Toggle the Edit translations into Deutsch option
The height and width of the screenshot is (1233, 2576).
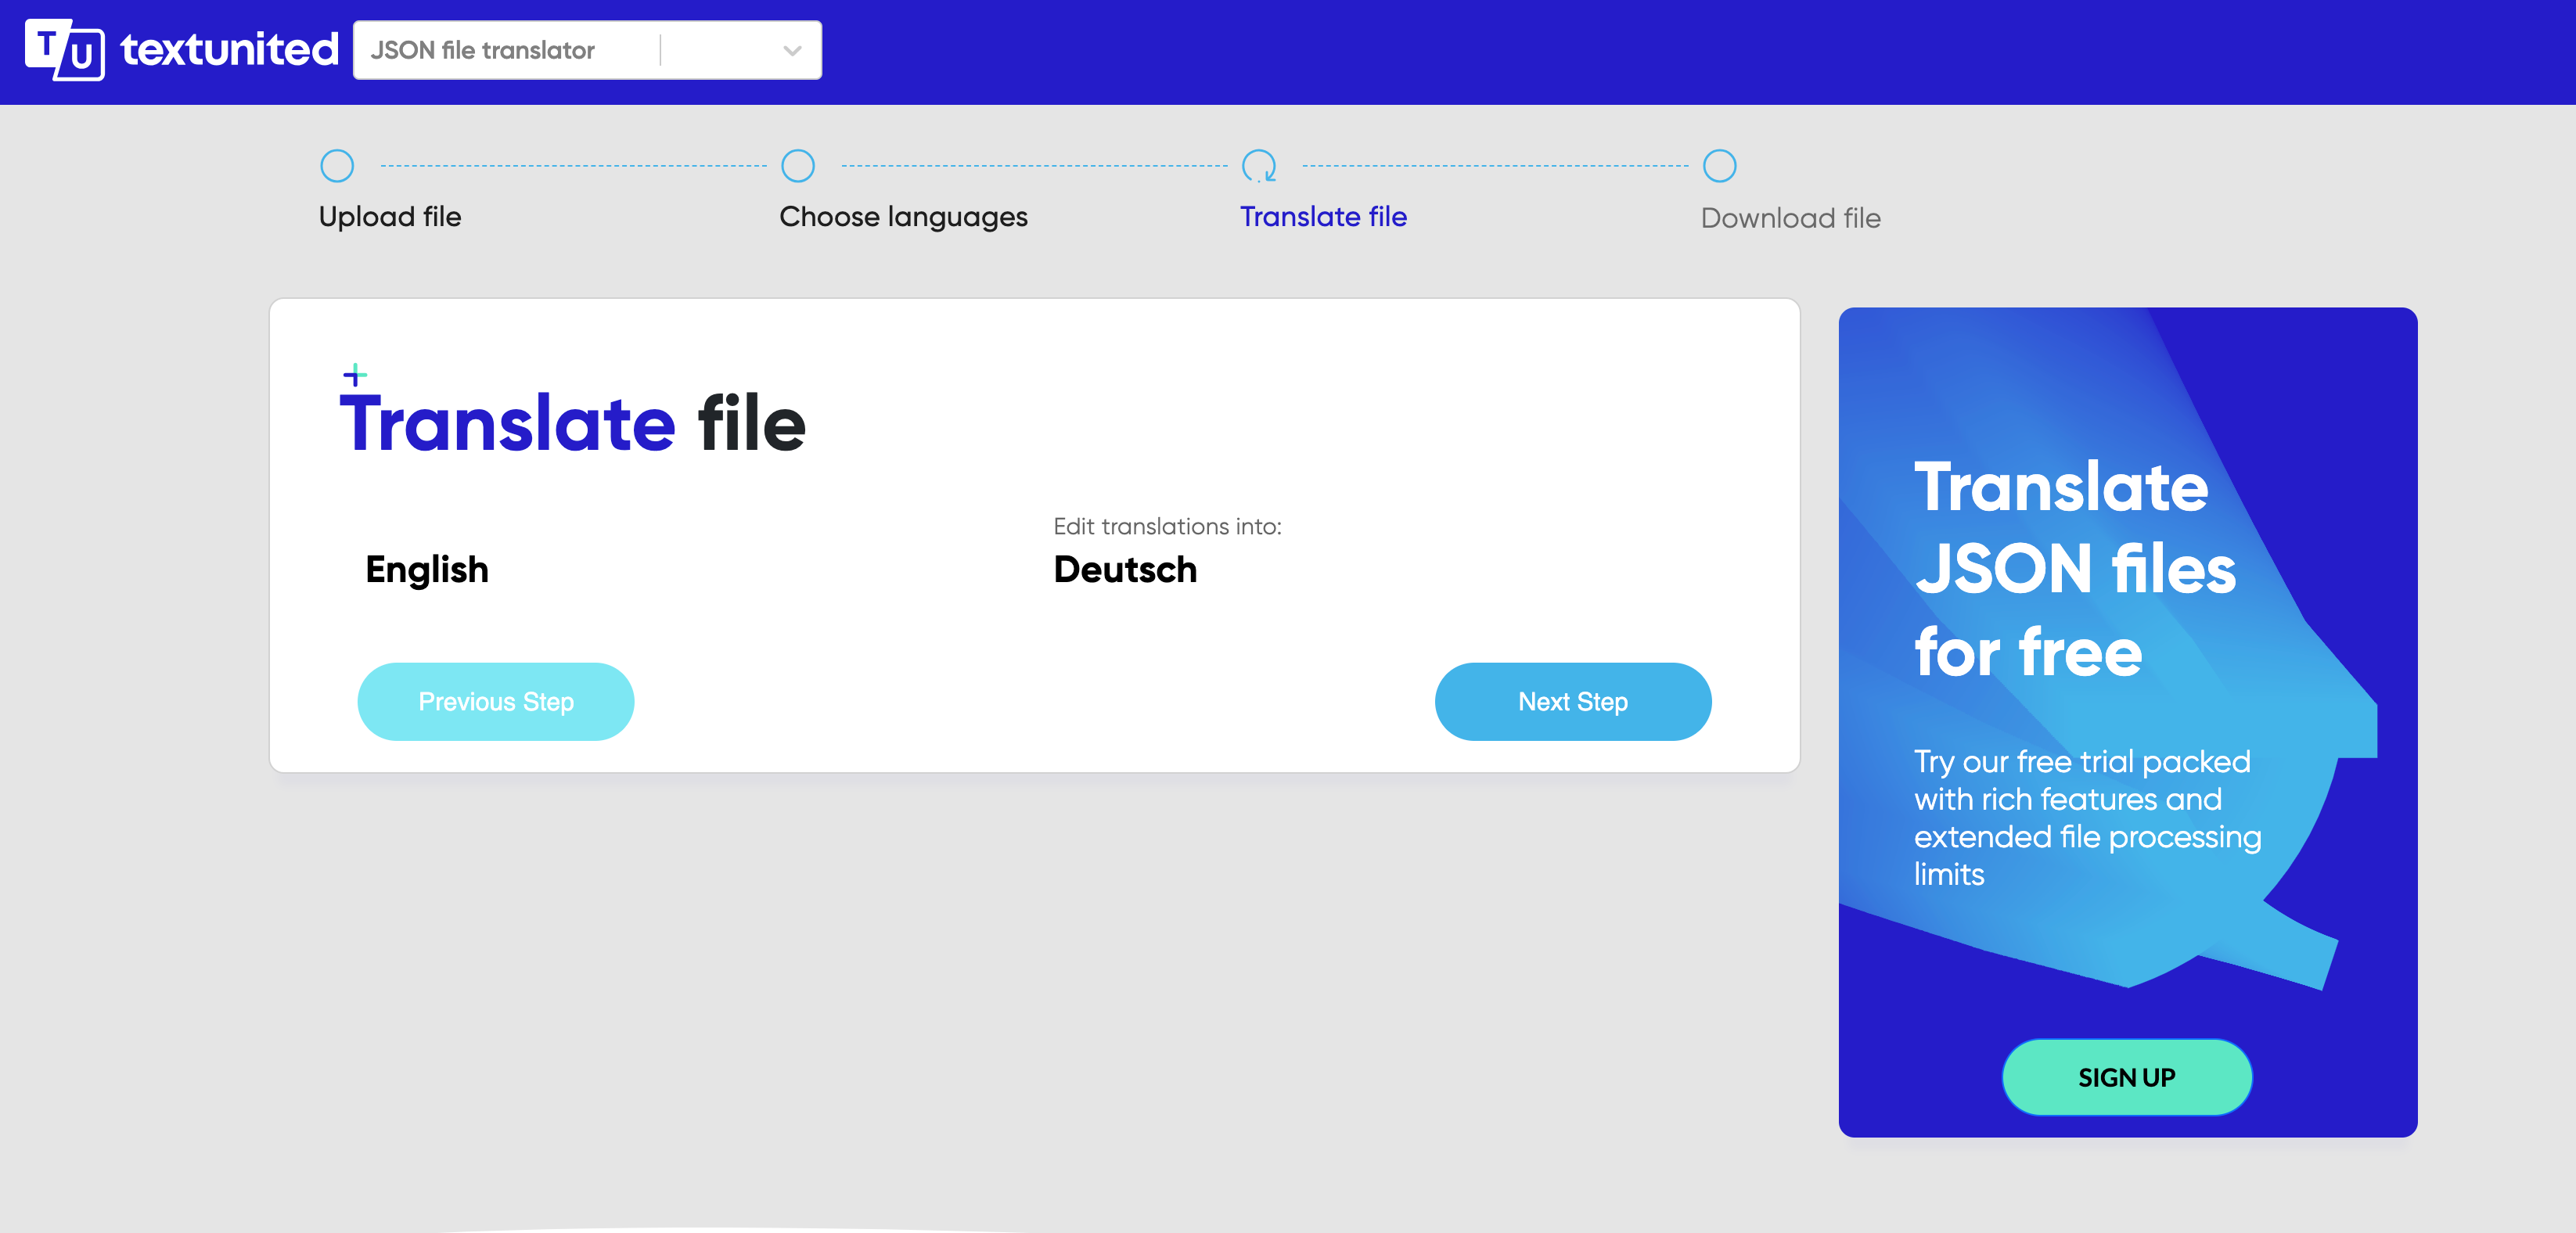[x=1125, y=570]
